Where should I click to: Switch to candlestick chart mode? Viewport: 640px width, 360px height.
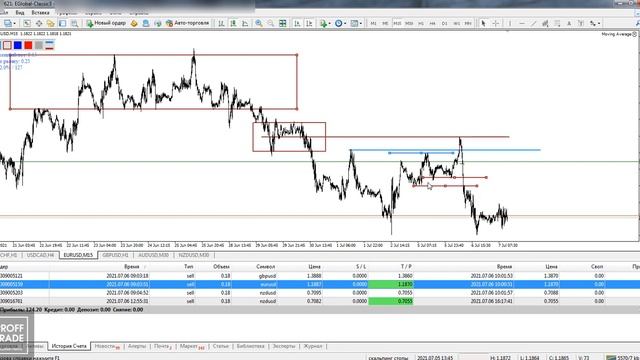coord(233,23)
